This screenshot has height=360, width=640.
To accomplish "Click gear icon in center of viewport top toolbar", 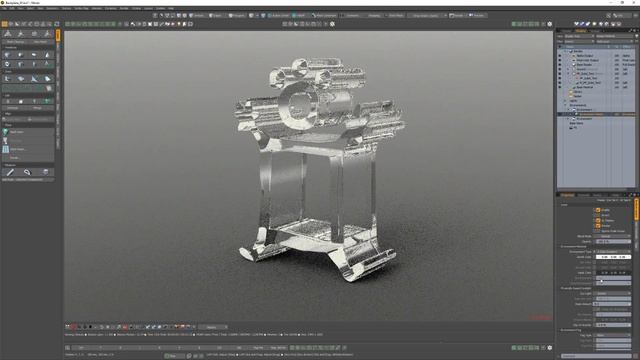I will pyautogui.click(x=332, y=24).
